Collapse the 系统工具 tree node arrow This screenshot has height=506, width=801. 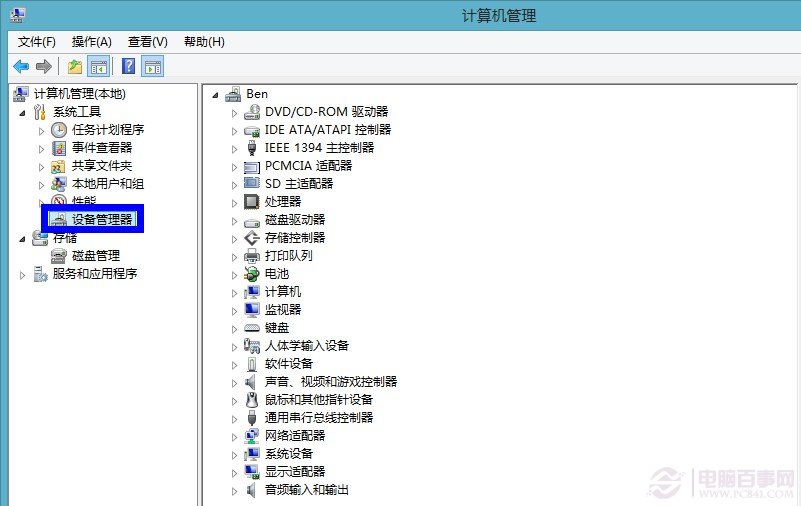click(x=22, y=112)
